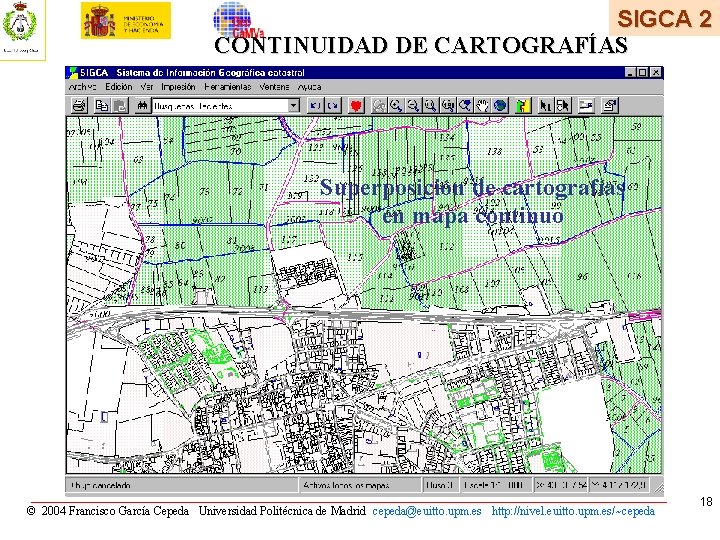This screenshot has height=540, width=720.
Task: Open the Ayuda menu
Action: coord(309,87)
